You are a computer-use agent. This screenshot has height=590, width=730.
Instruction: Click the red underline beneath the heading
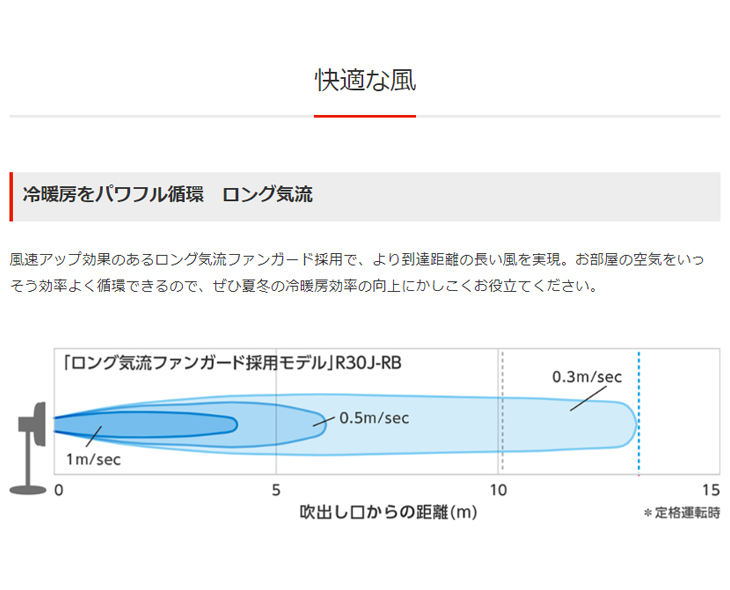(365, 116)
